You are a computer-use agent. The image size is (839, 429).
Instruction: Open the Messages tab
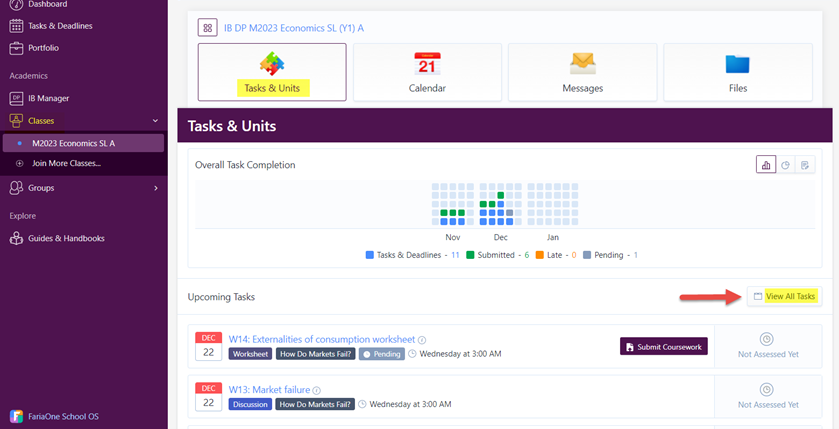582,72
